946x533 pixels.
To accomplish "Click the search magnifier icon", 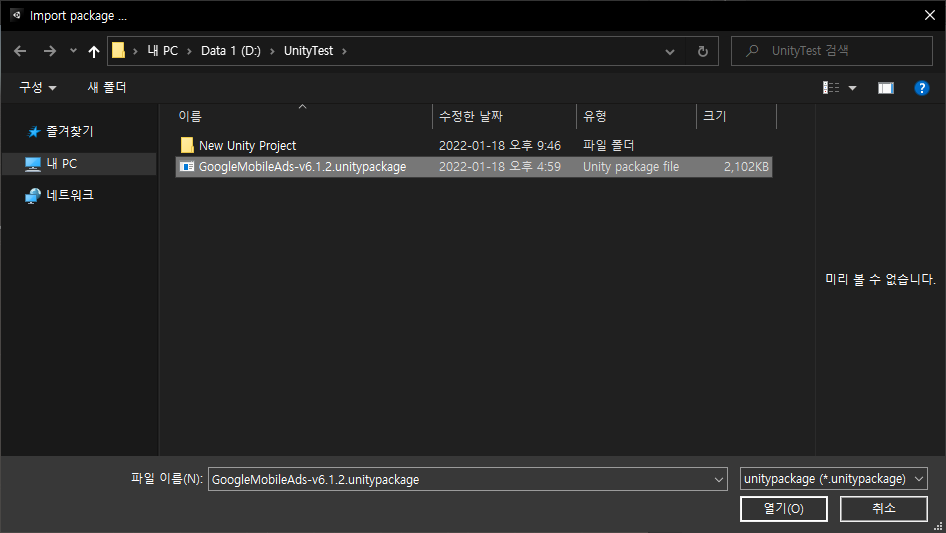I will pyautogui.click(x=752, y=51).
